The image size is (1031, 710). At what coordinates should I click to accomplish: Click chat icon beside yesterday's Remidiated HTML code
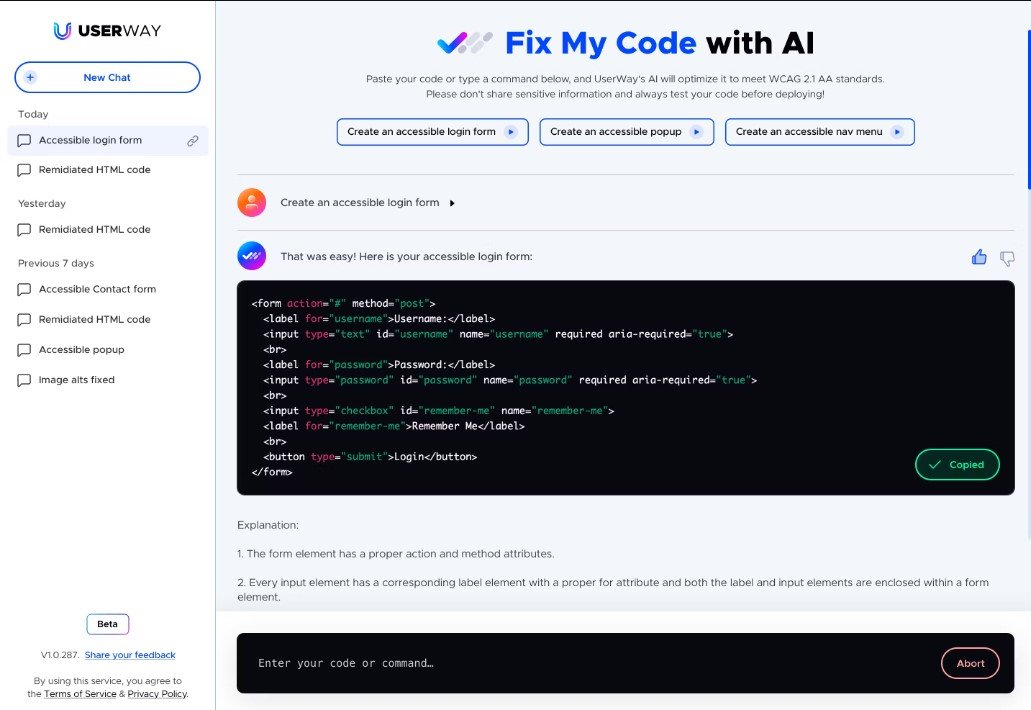coord(24,230)
